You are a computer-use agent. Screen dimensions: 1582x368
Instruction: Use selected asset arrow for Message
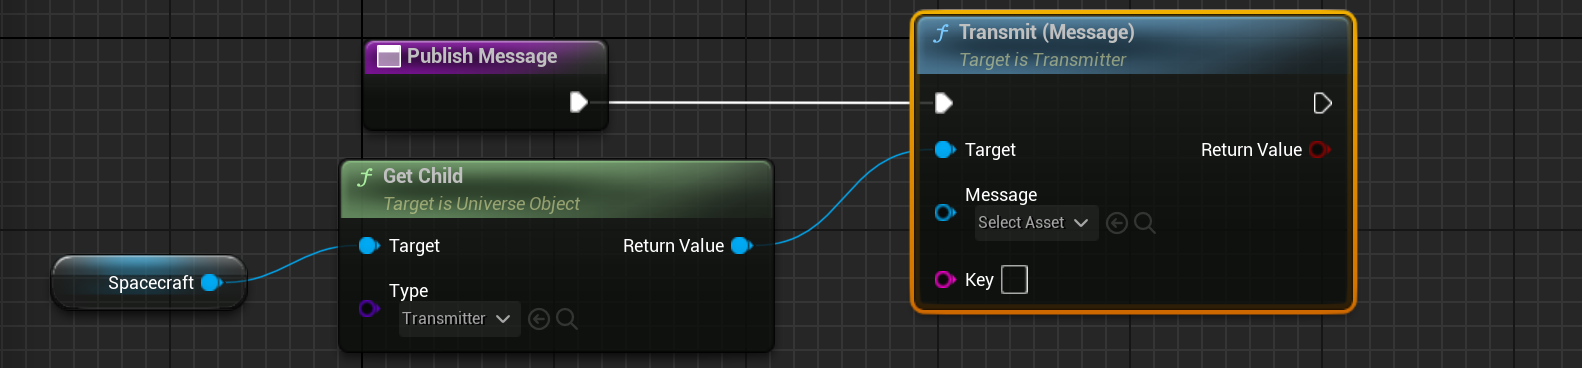pos(1117,223)
